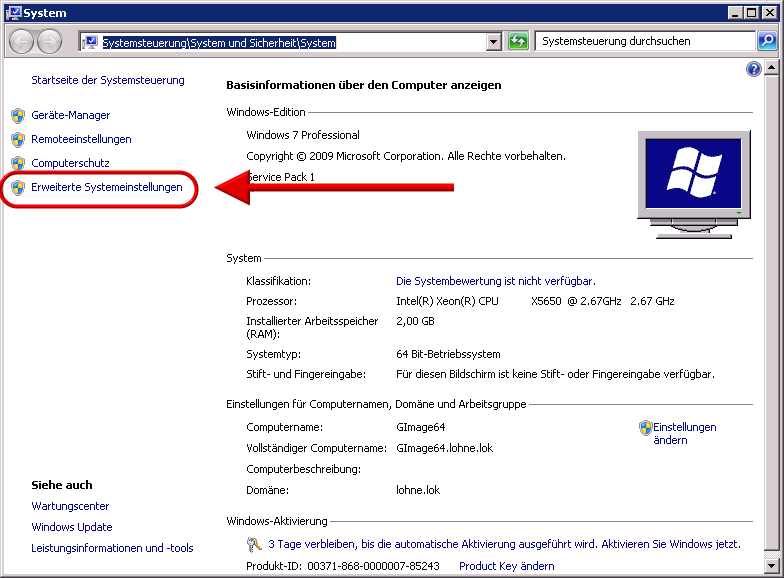Click the shield icon beside Einstellungen ändern
The height and width of the screenshot is (578, 784).
645,428
